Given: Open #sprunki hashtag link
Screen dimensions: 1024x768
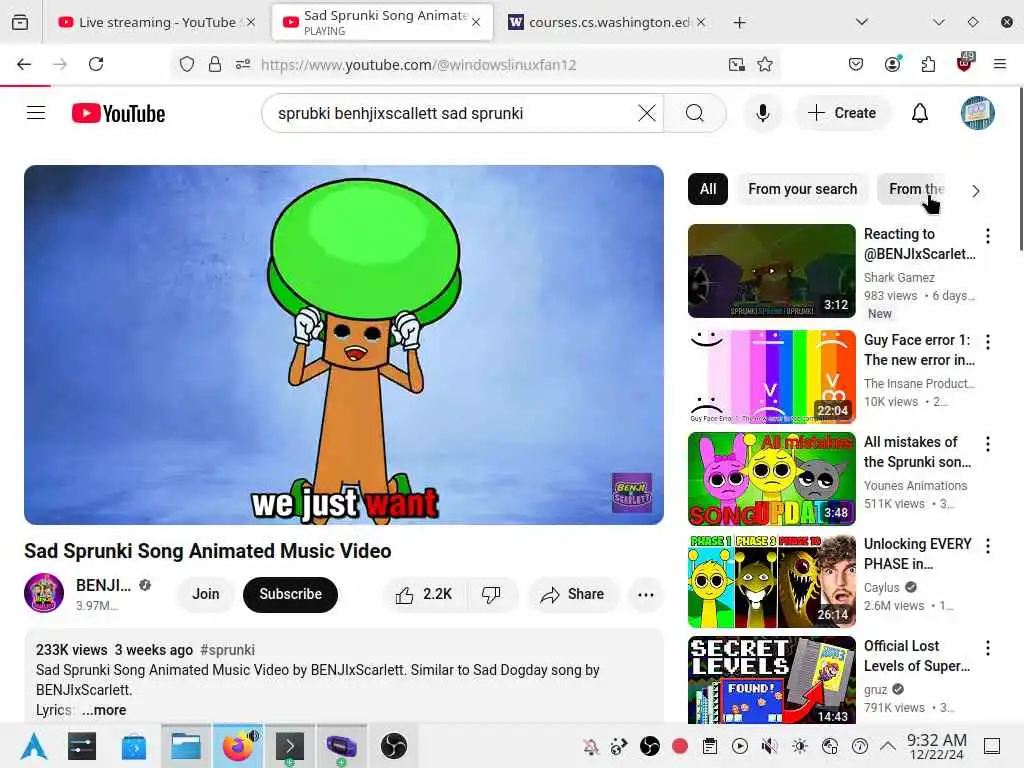Looking at the screenshot, I should pyautogui.click(x=227, y=650).
